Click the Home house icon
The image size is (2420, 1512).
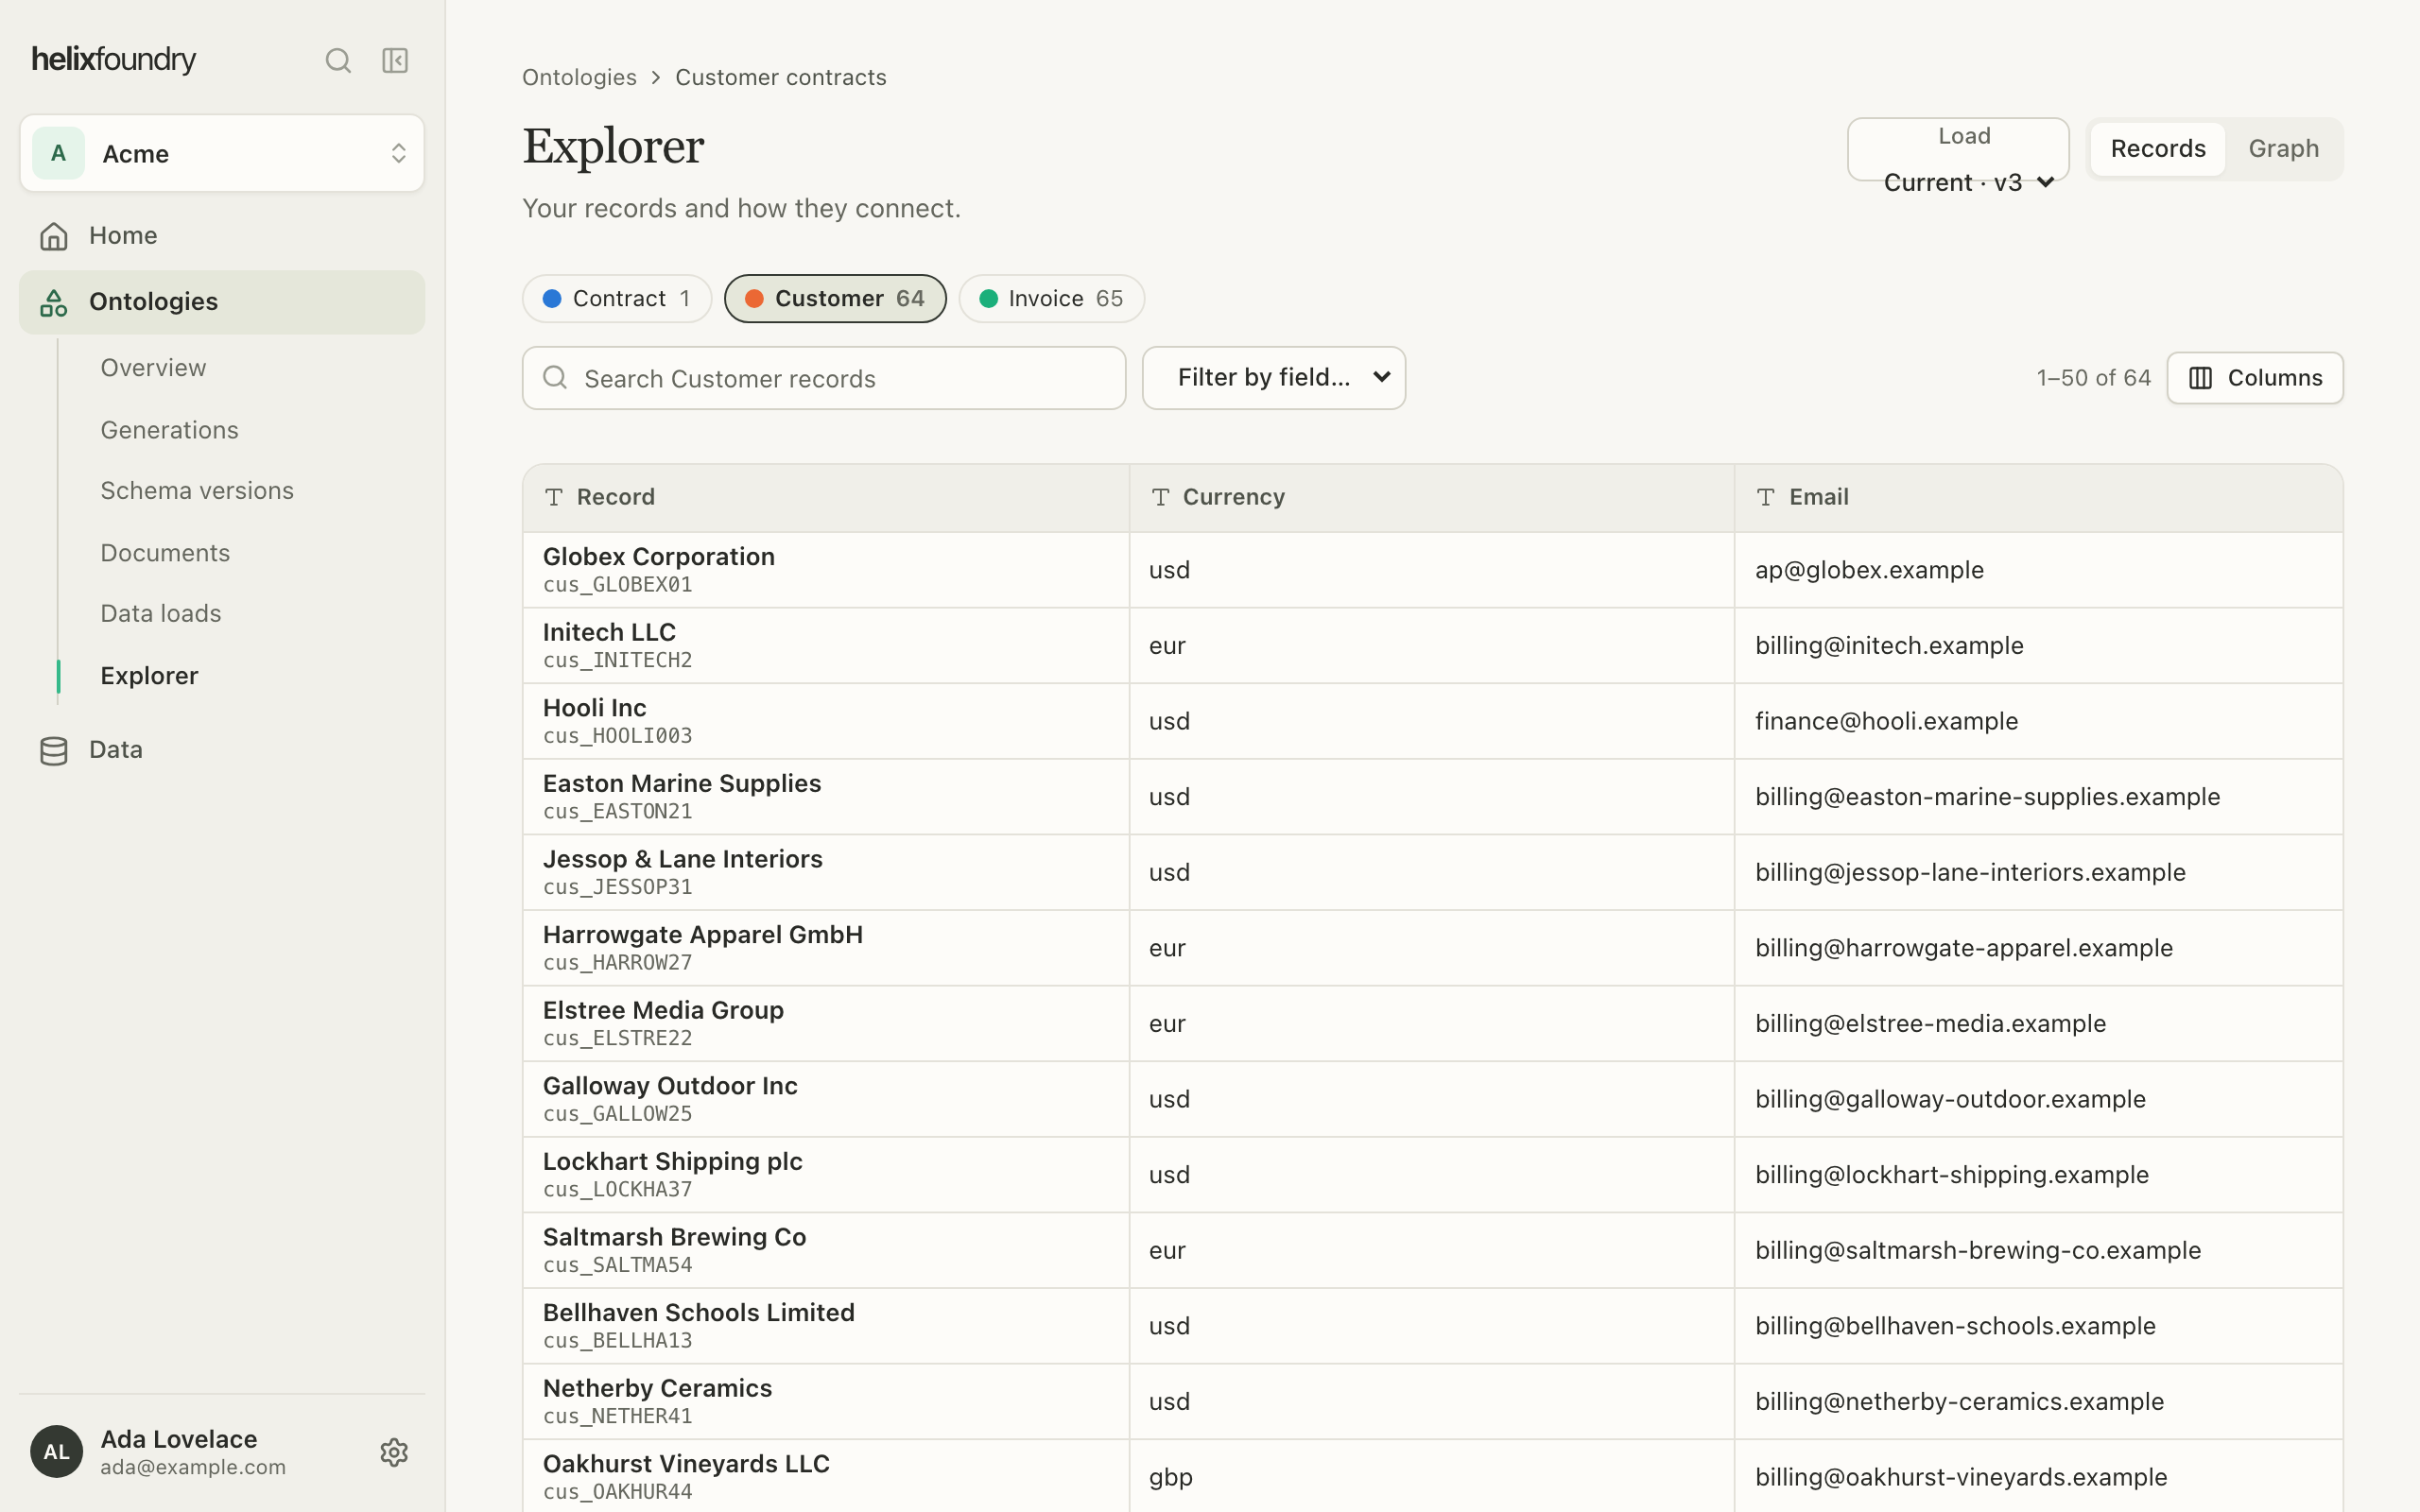[x=54, y=236]
